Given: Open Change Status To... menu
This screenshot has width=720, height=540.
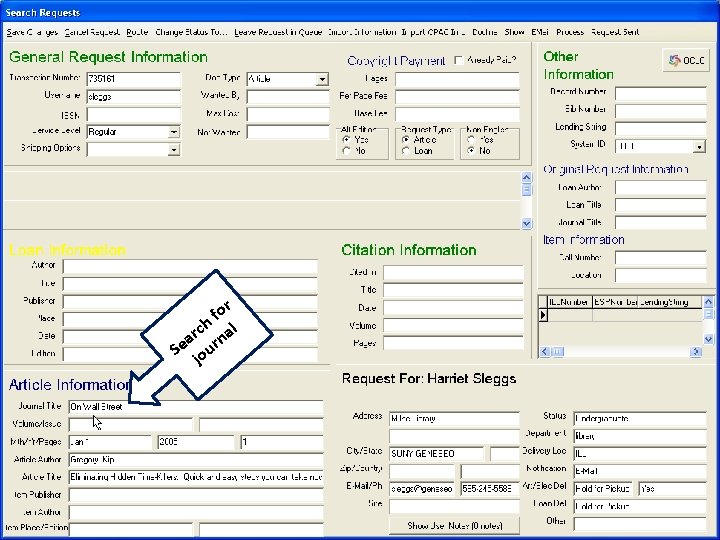Looking at the screenshot, I should pos(191,32).
